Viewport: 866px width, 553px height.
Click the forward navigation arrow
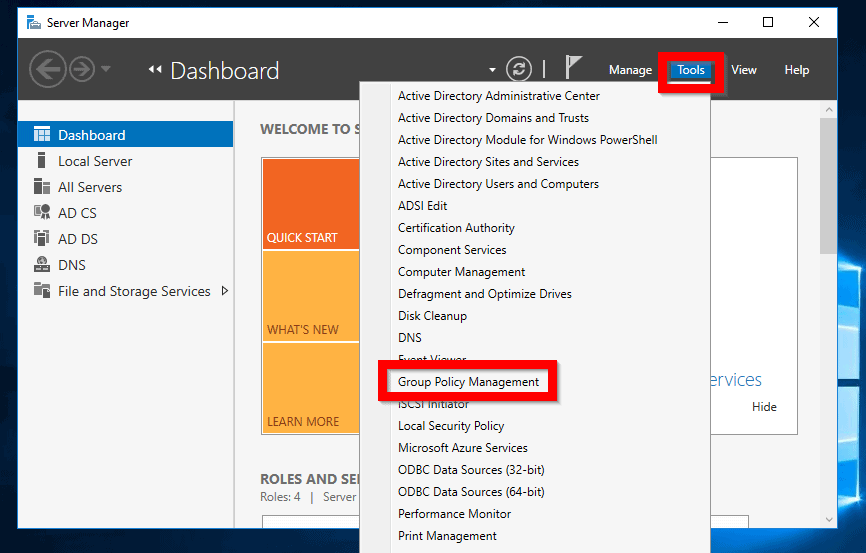[x=82, y=70]
